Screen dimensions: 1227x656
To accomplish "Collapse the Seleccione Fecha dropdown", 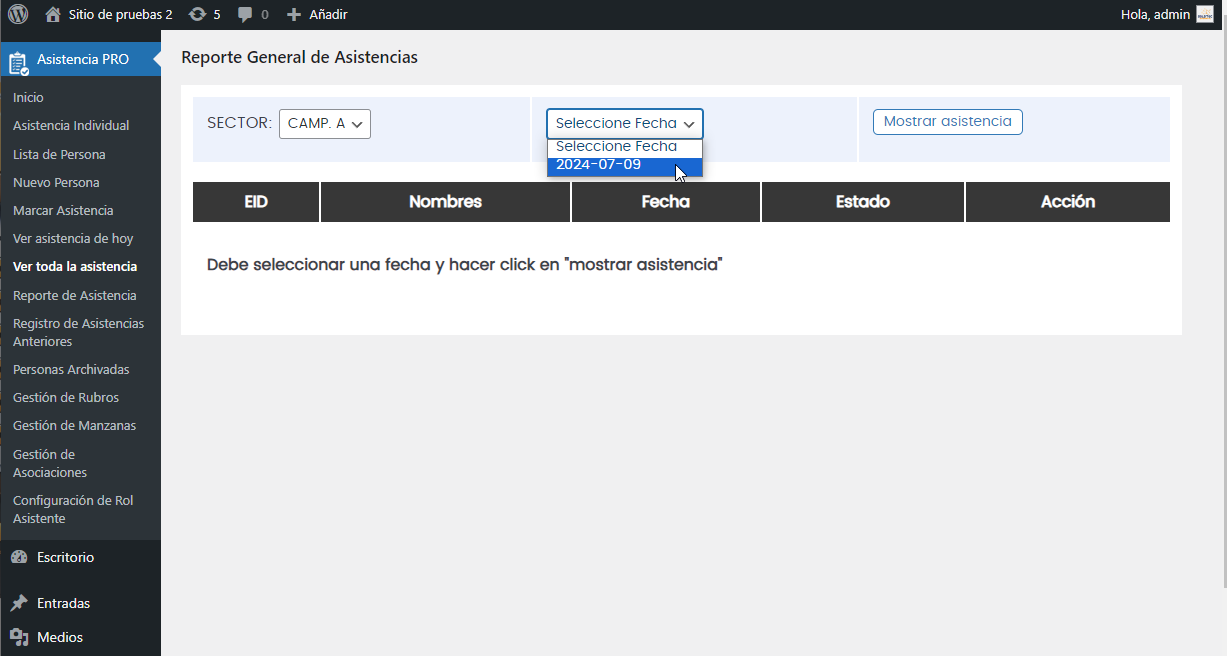I will (x=624, y=124).
